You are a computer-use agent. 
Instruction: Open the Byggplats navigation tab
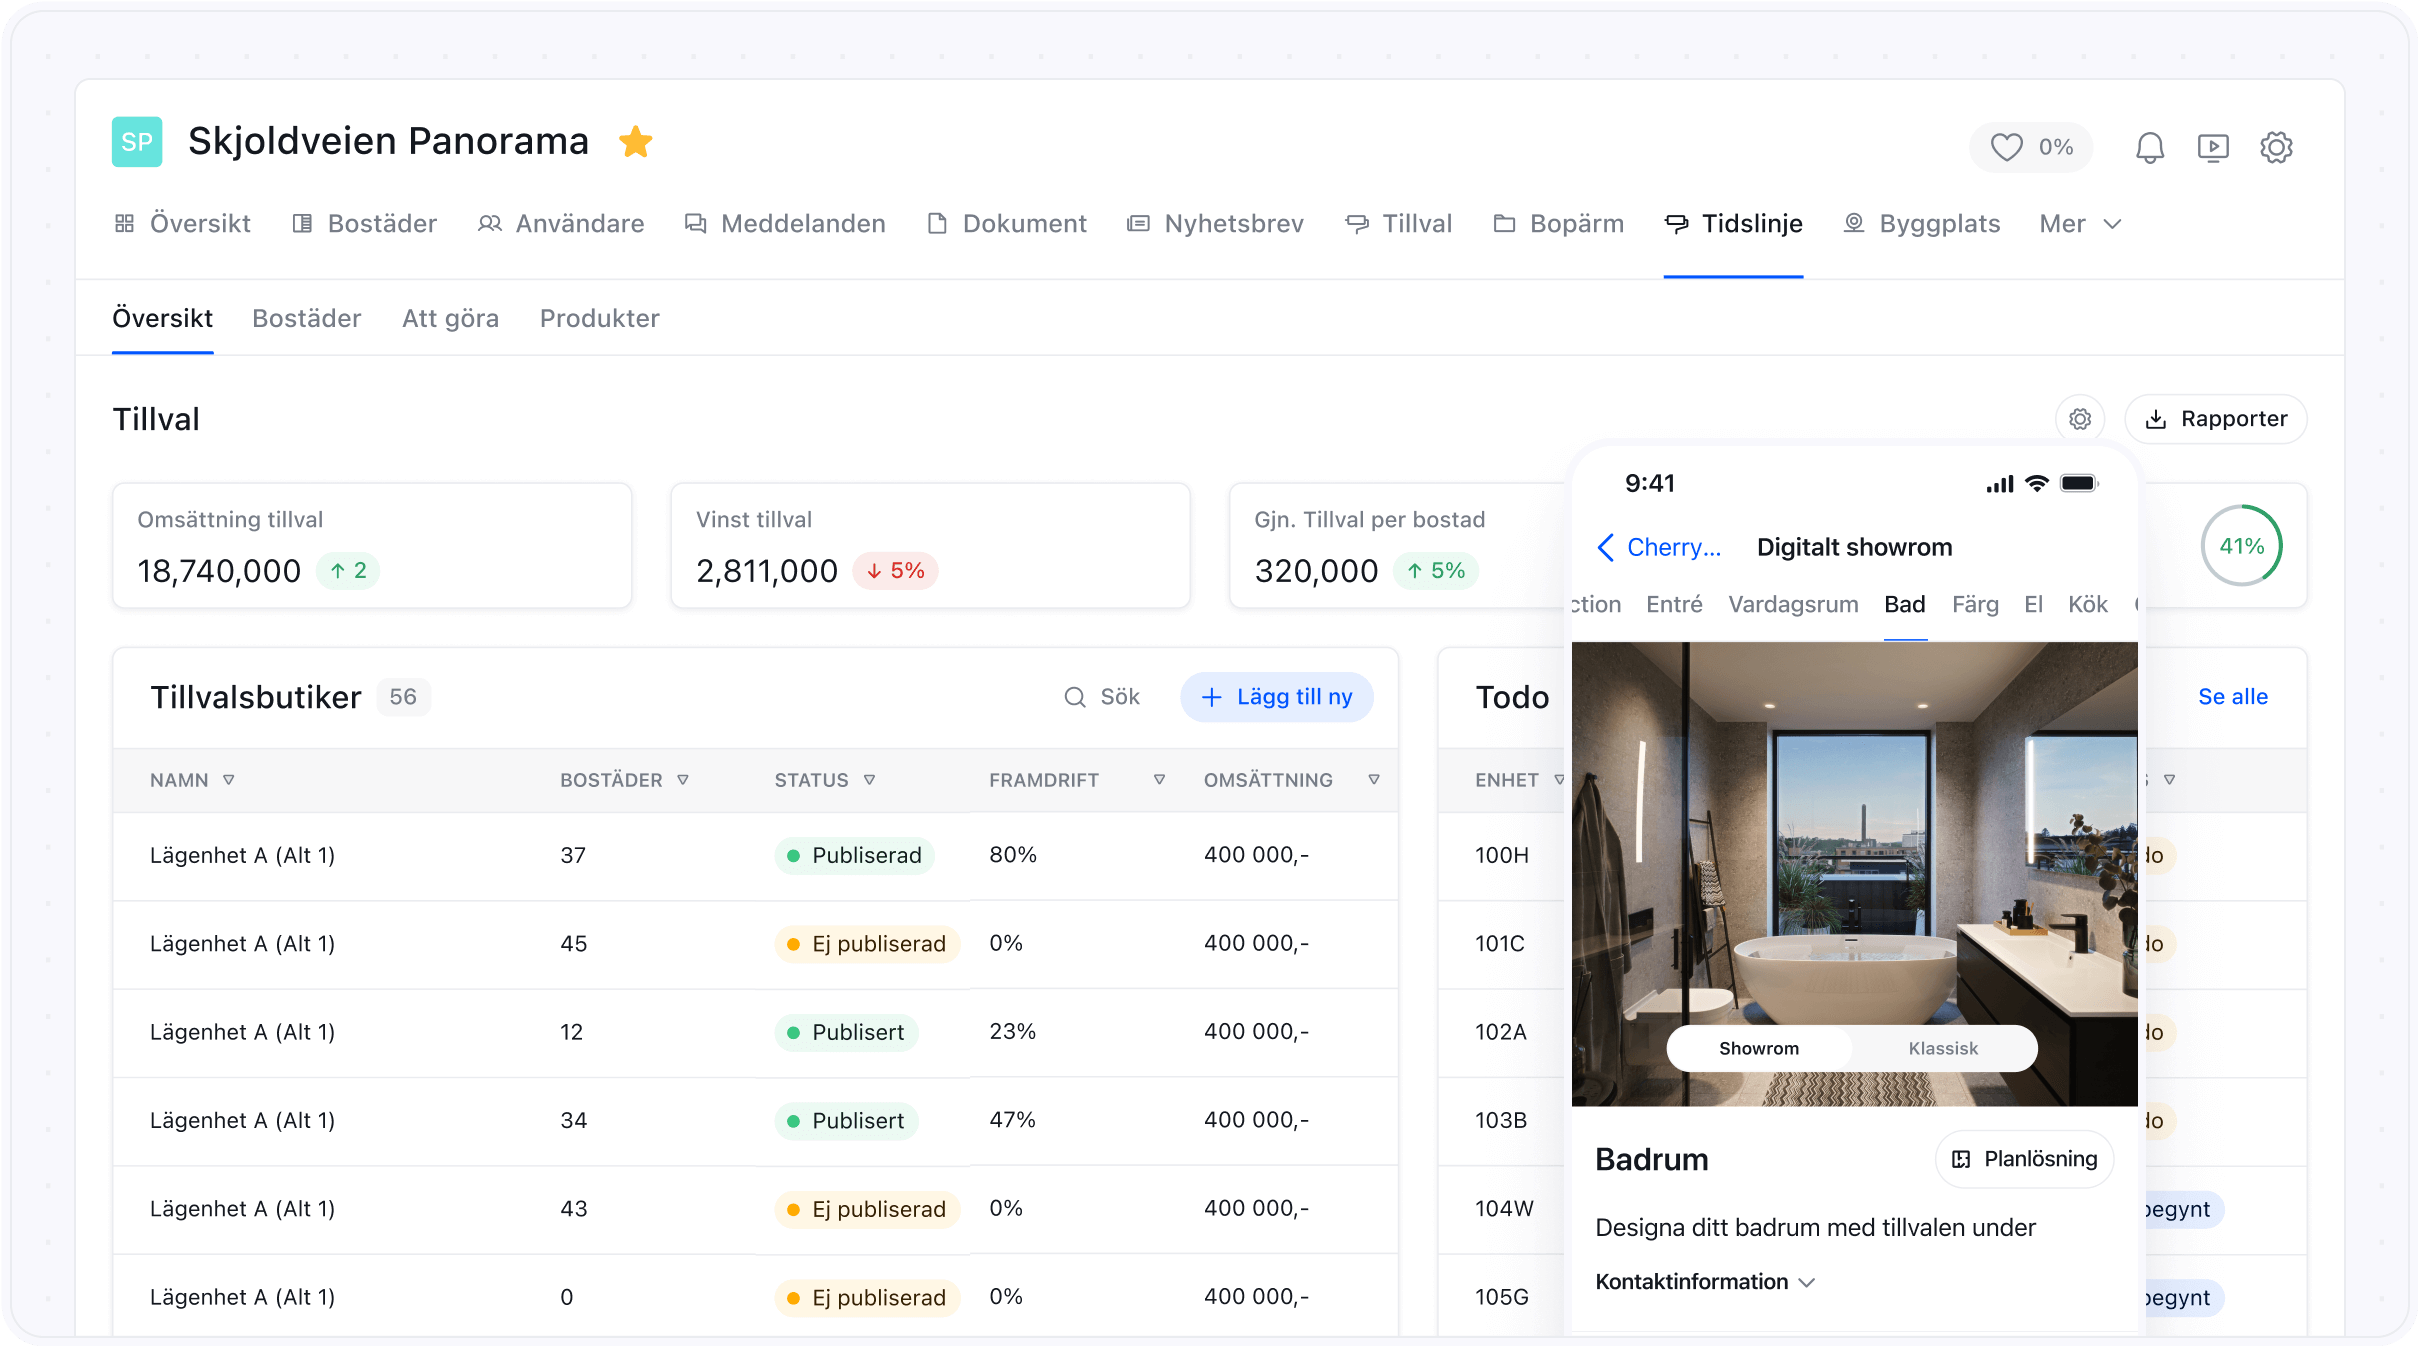1922,224
